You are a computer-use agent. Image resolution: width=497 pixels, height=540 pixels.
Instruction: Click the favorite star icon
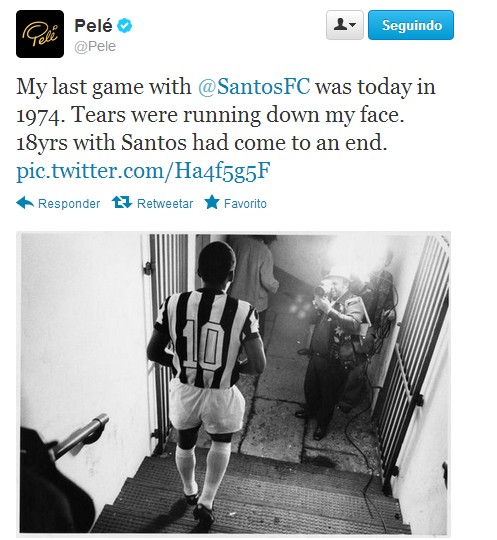click(x=212, y=202)
